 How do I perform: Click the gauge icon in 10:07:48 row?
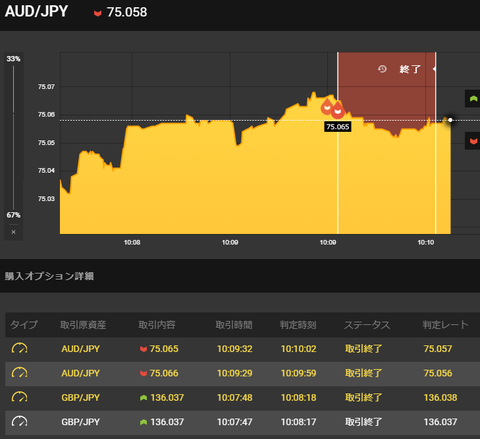19,397
